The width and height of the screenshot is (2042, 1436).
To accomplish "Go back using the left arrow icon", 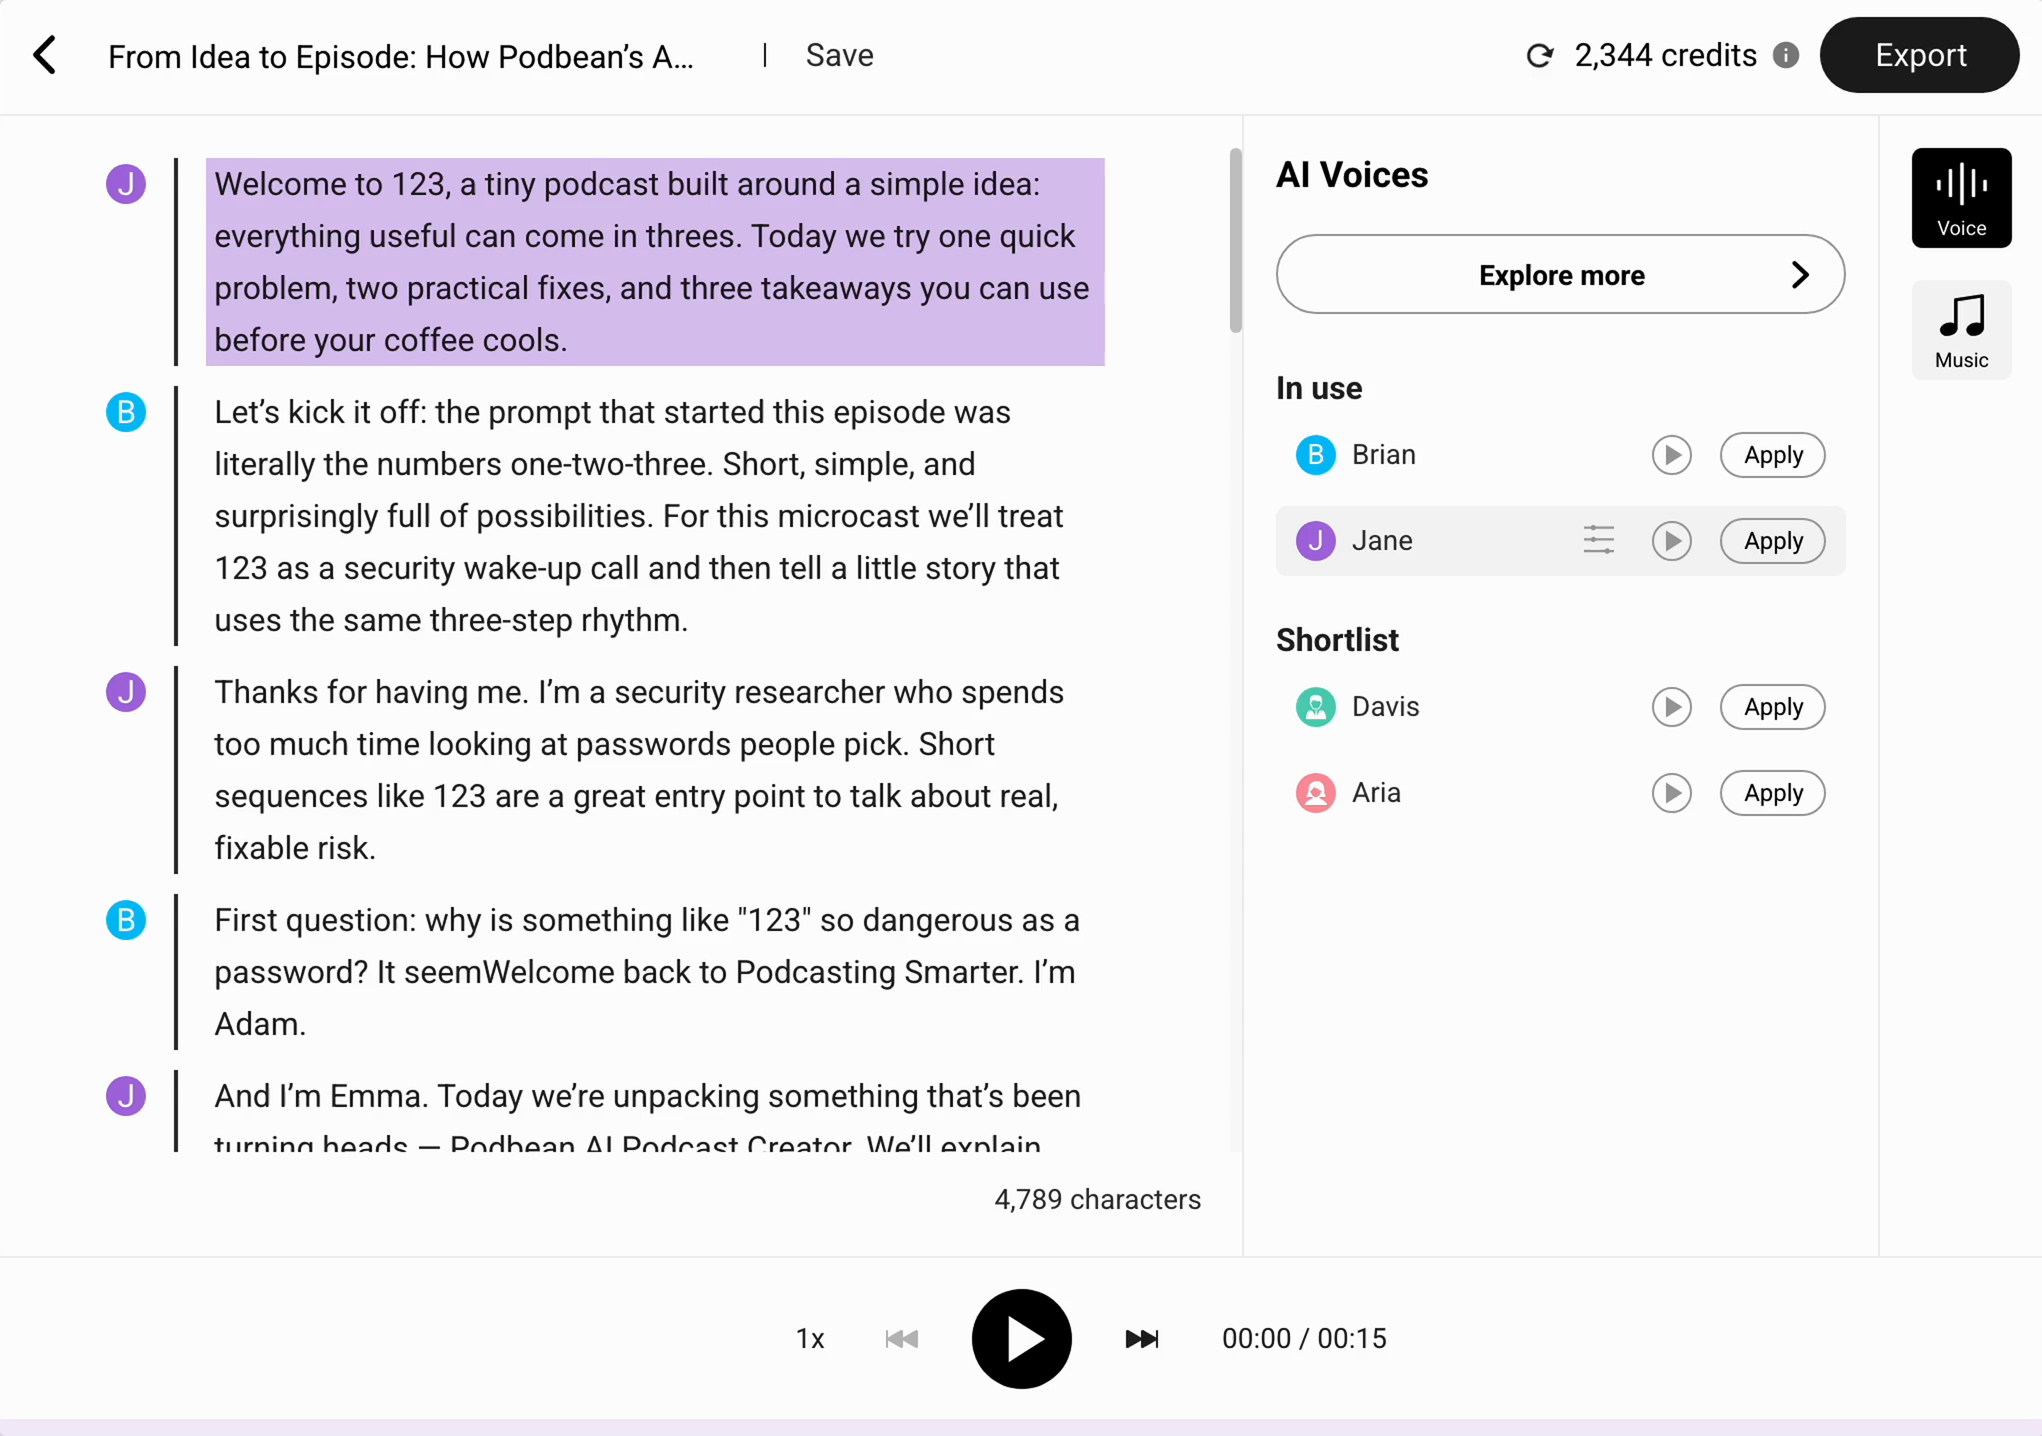I will click(x=45, y=55).
